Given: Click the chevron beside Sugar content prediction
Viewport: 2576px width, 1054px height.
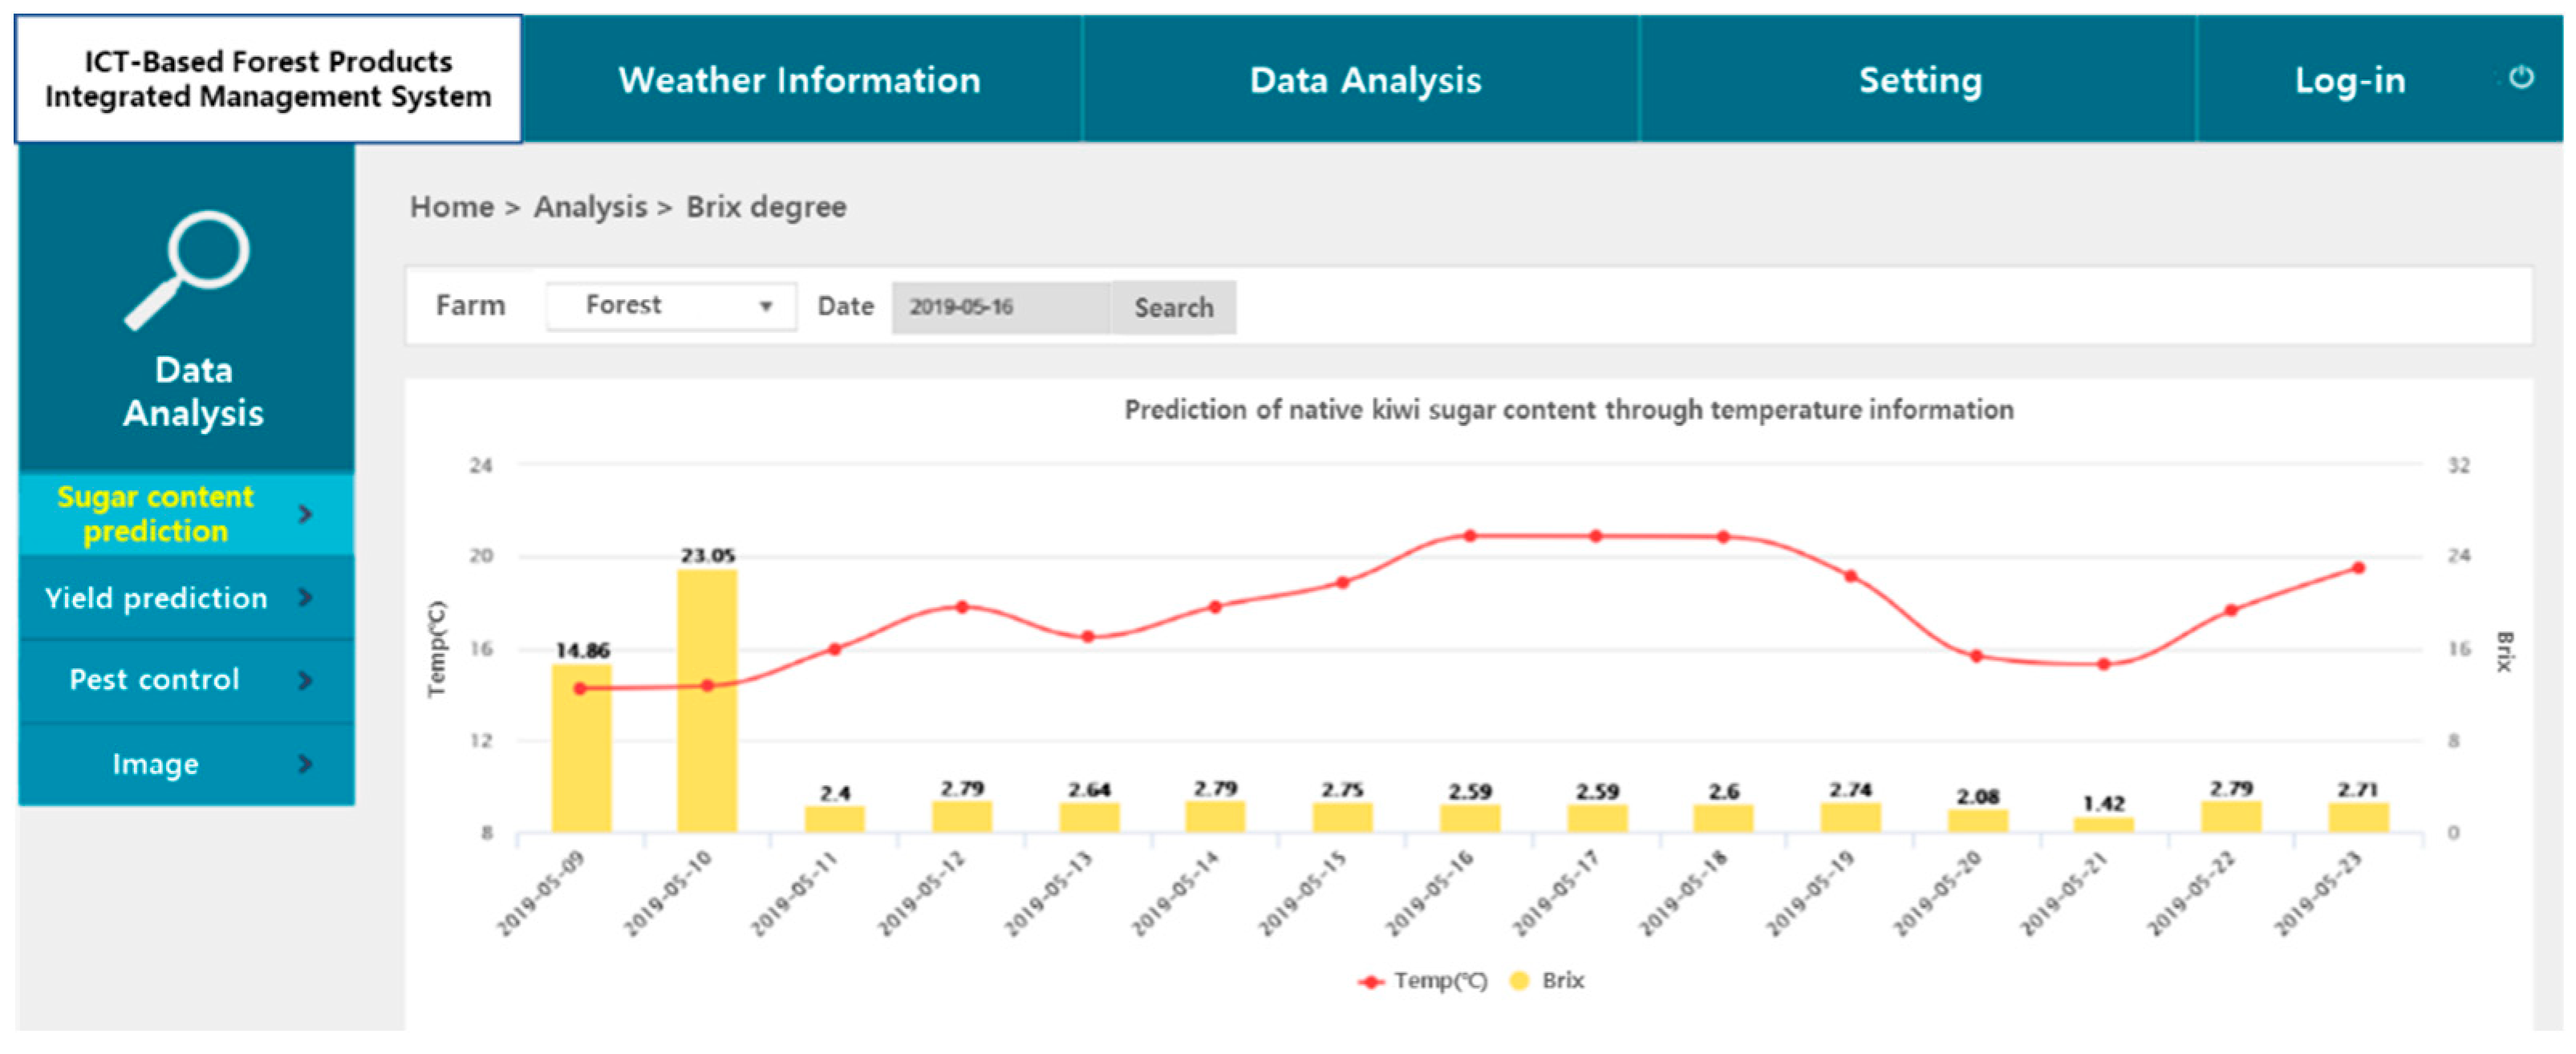Looking at the screenshot, I should point(305,514).
